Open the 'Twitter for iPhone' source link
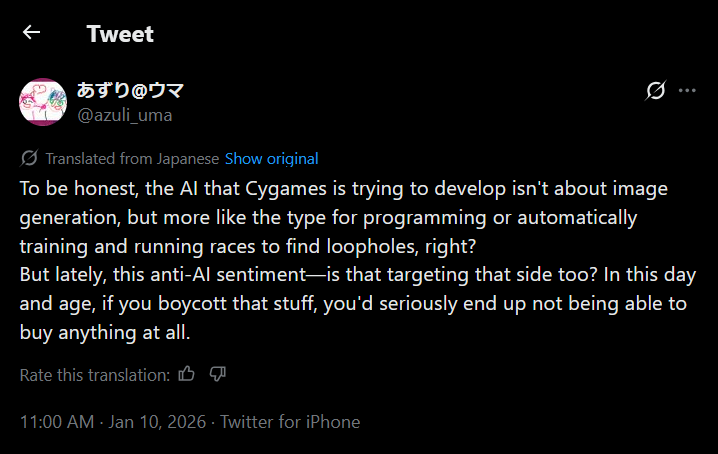This screenshot has width=718, height=454. 290,421
